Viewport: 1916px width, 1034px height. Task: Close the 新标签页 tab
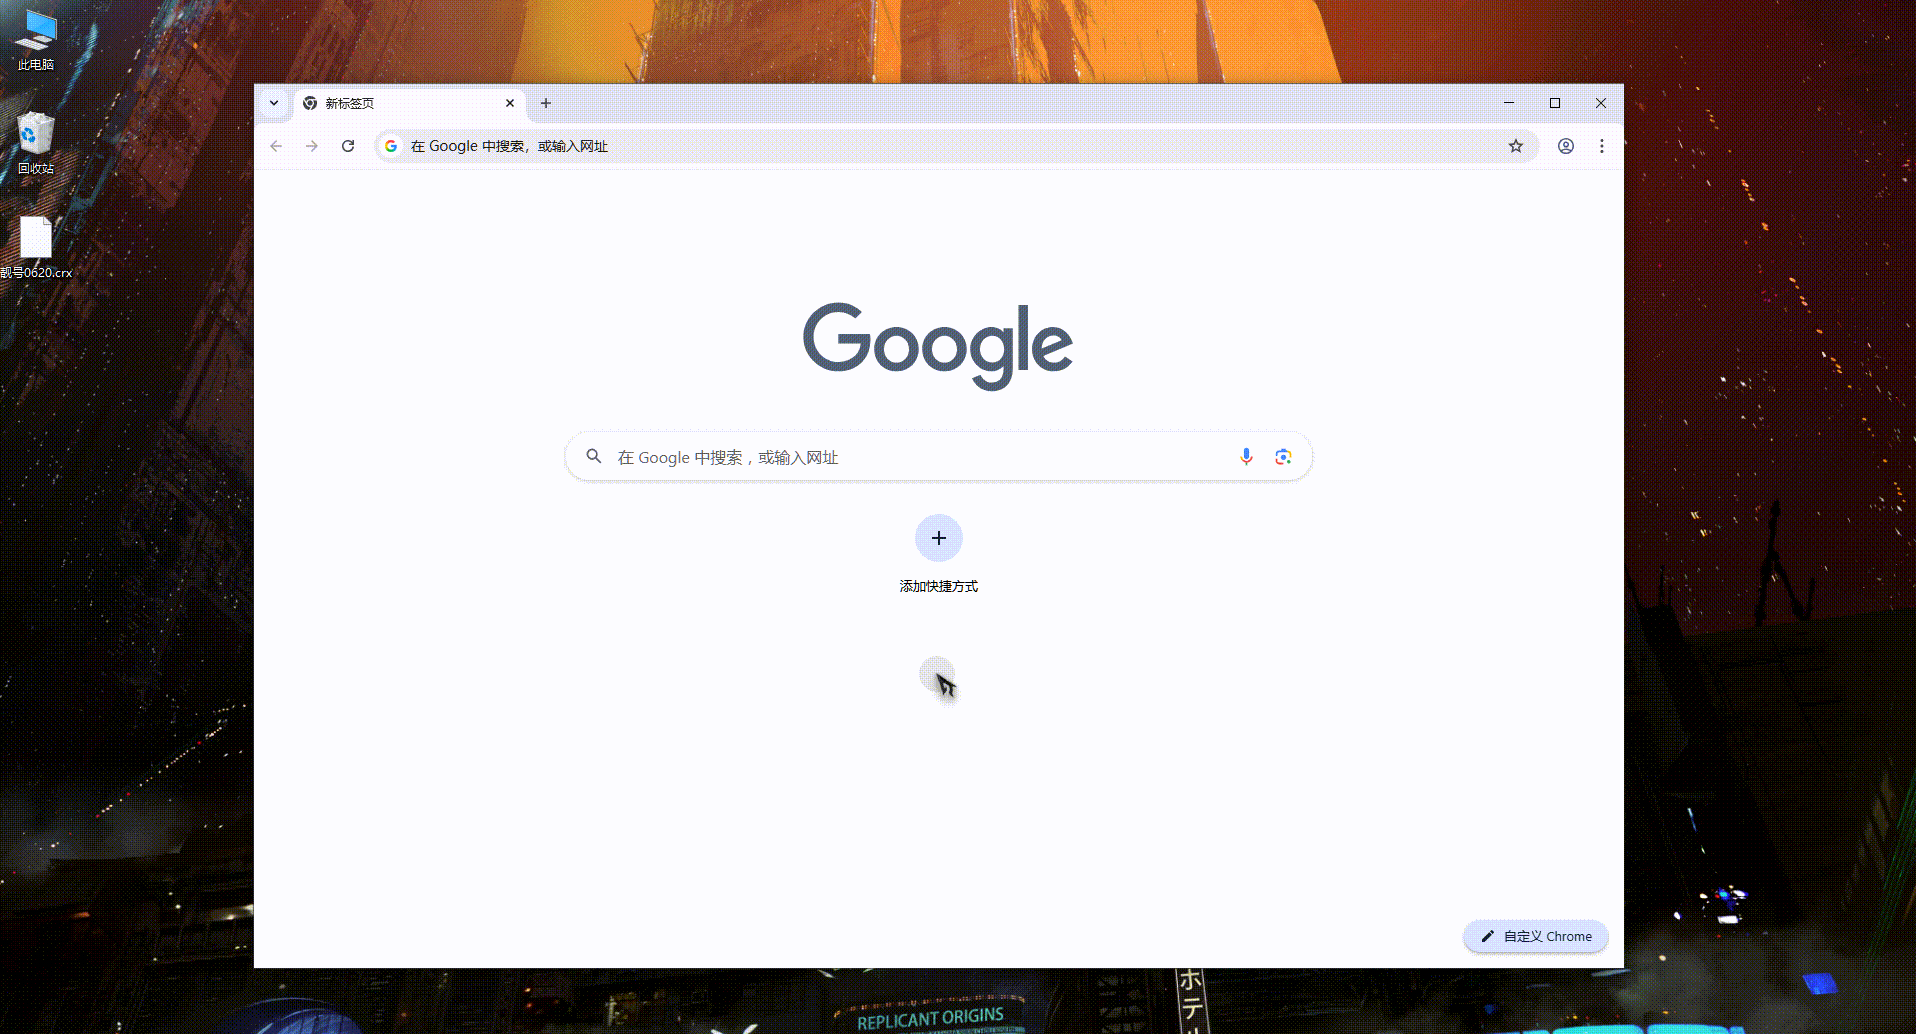click(510, 103)
